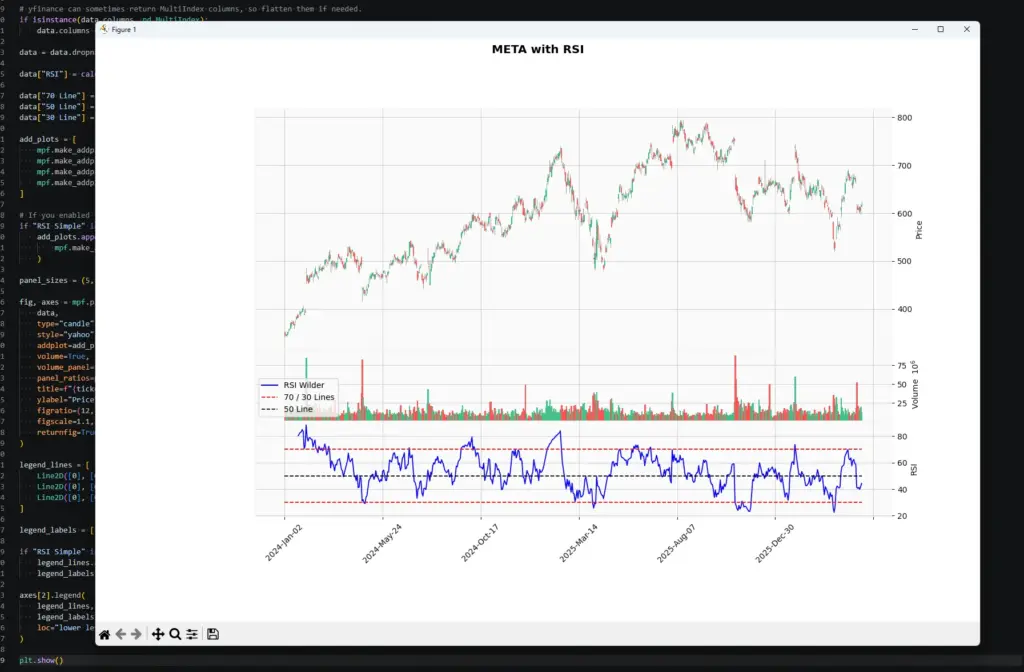1024x672 pixels.
Task: Click the "2024-May-24" date axis label
Action: (x=382, y=543)
